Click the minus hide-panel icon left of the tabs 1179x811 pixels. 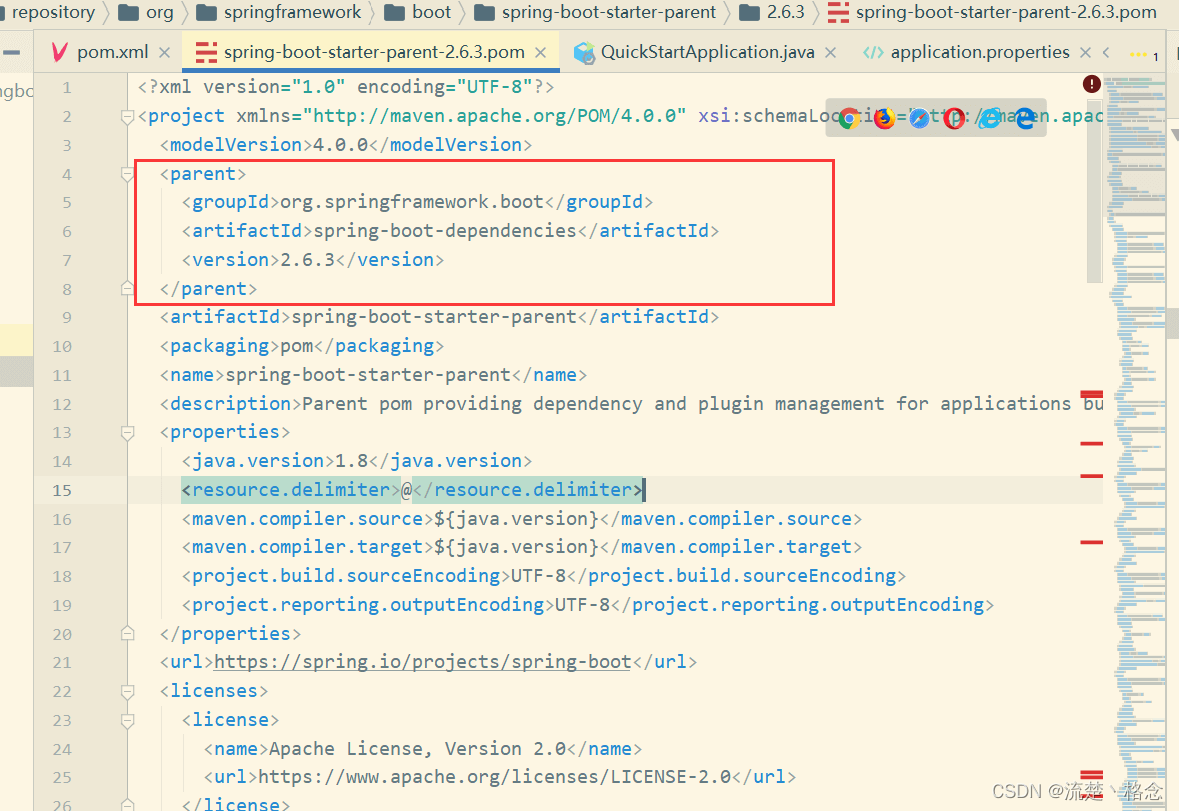[x=11, y=53]
